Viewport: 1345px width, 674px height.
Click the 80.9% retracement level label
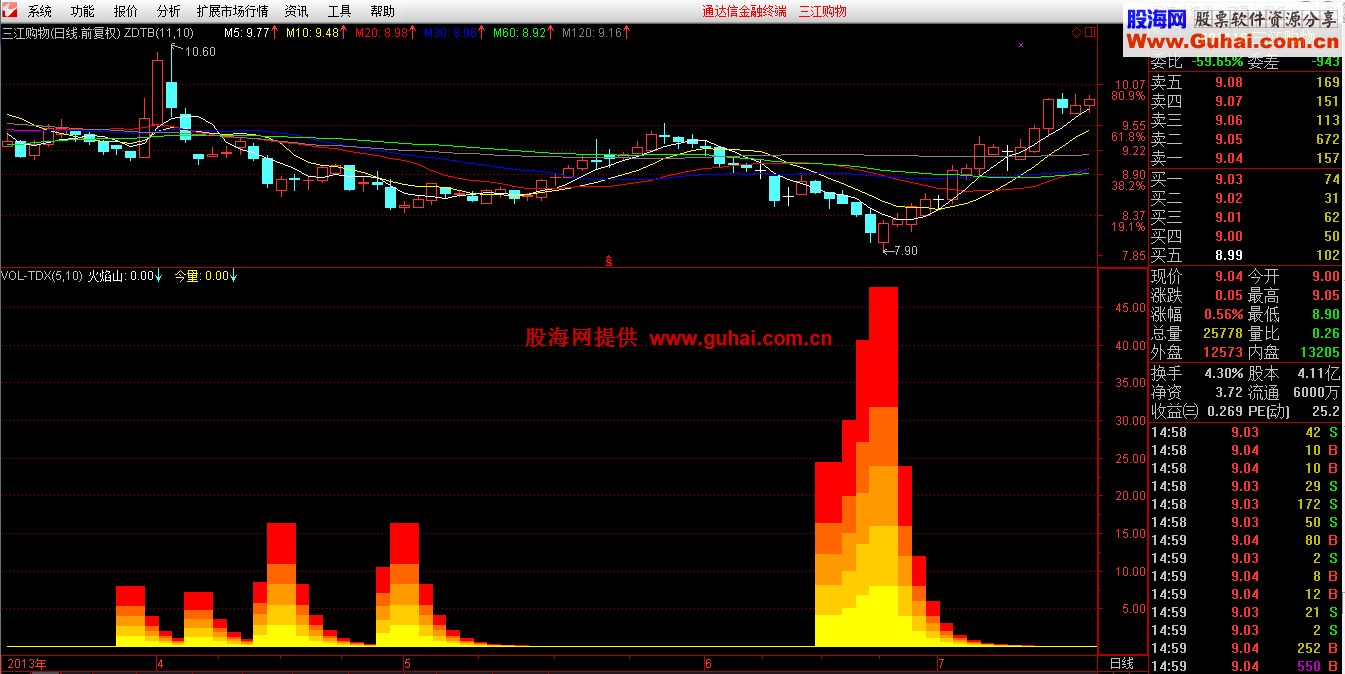(x=1127, y=97)
